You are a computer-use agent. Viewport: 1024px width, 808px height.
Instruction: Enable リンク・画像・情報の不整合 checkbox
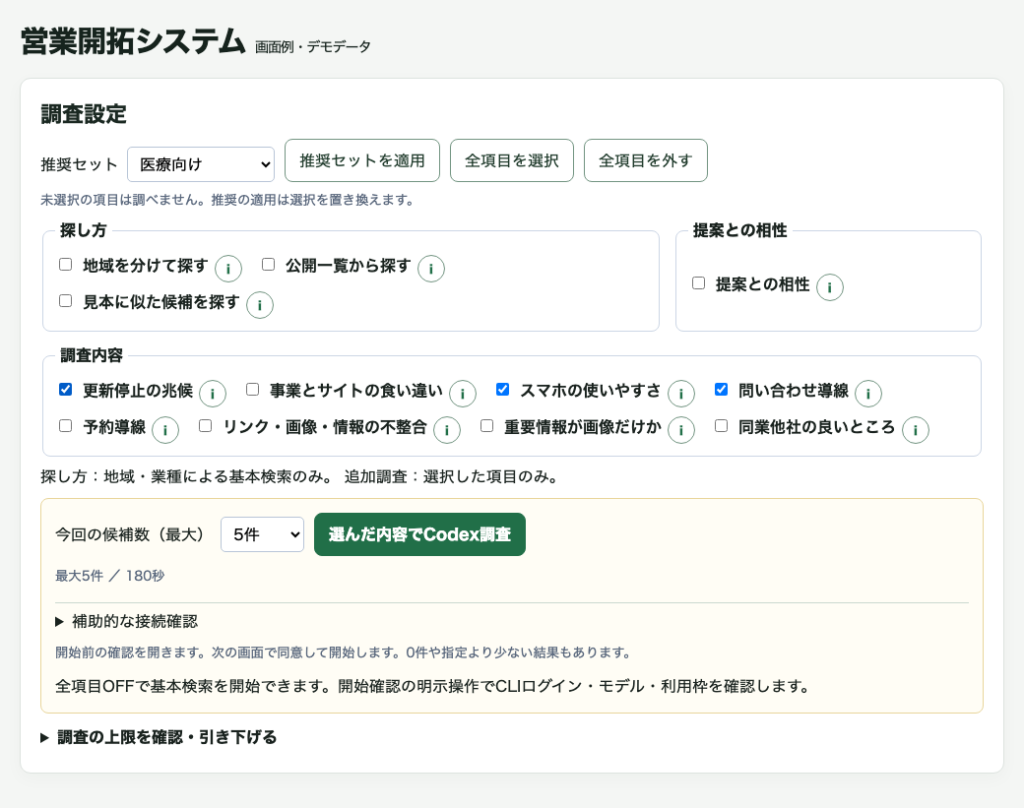click(x=206, y=427)
